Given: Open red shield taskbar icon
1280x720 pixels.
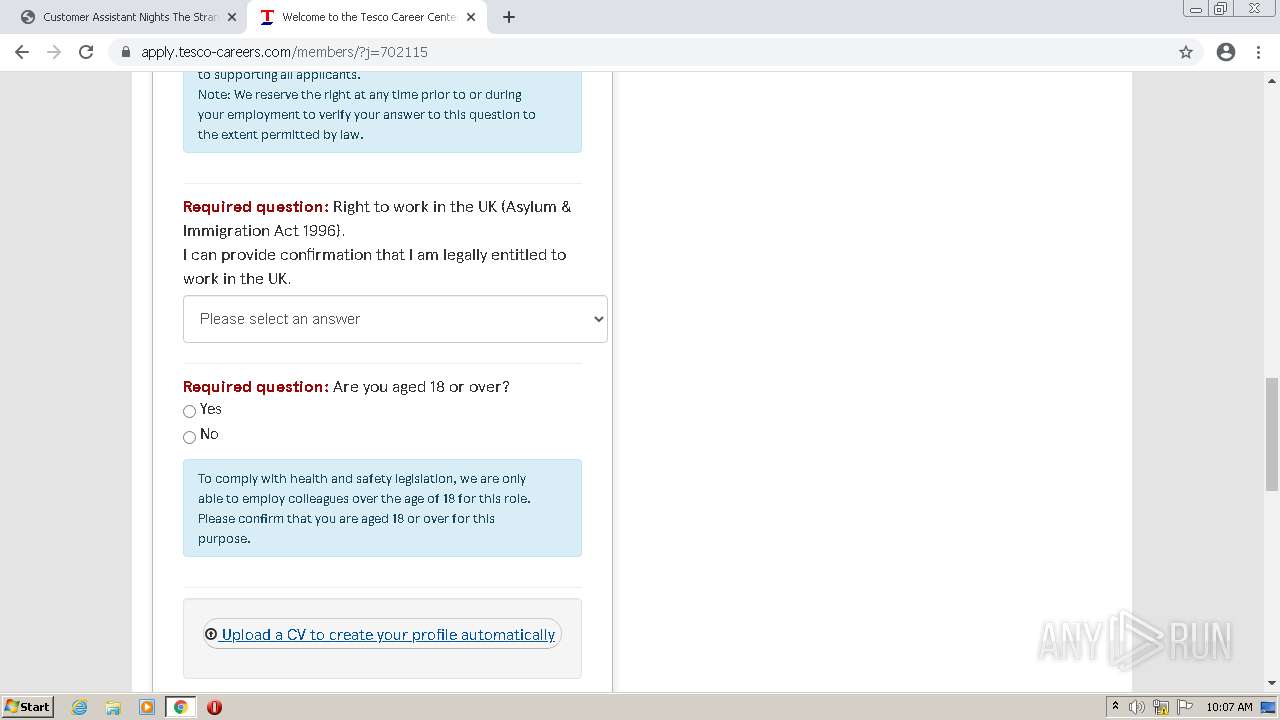Looking at the screenshot, I should (214, 707).
